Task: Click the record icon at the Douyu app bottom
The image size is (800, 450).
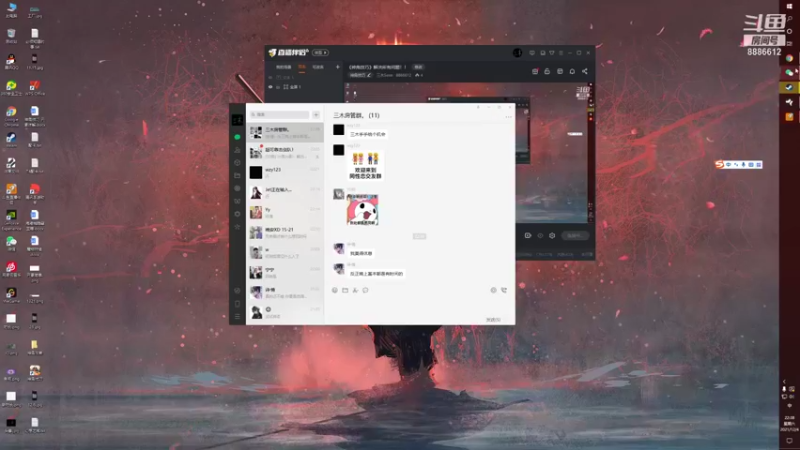Action: tap(528, 236)
